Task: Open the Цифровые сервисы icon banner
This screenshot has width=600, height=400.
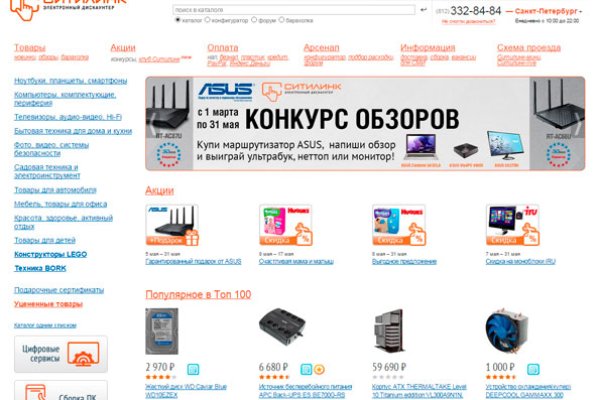Action: click(61, 354)
